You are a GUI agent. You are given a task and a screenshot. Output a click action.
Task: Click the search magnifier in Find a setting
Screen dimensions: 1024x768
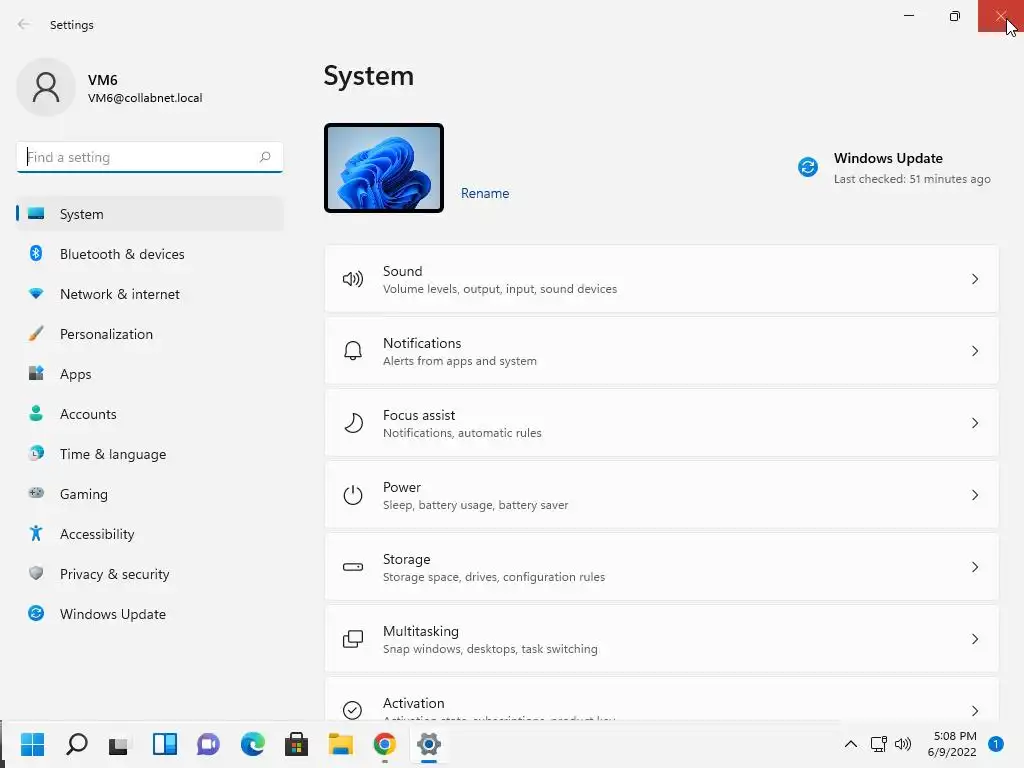[265, 157]
